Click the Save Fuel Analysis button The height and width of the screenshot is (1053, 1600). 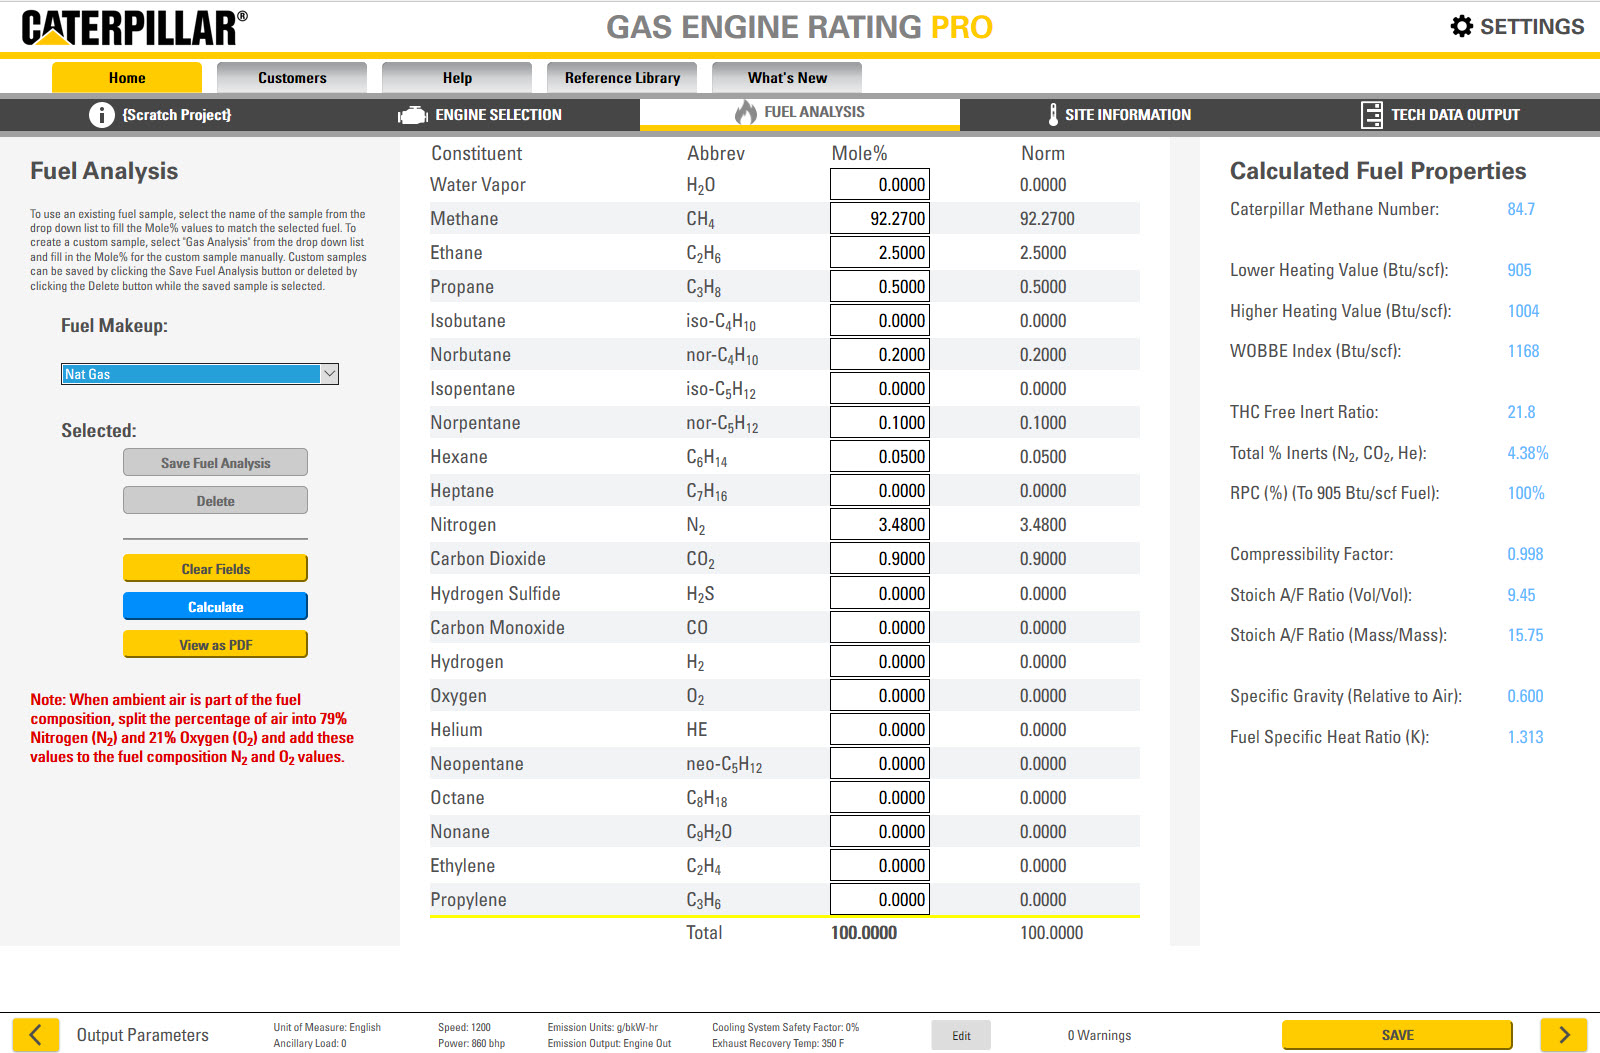click(x=215, y=463)
